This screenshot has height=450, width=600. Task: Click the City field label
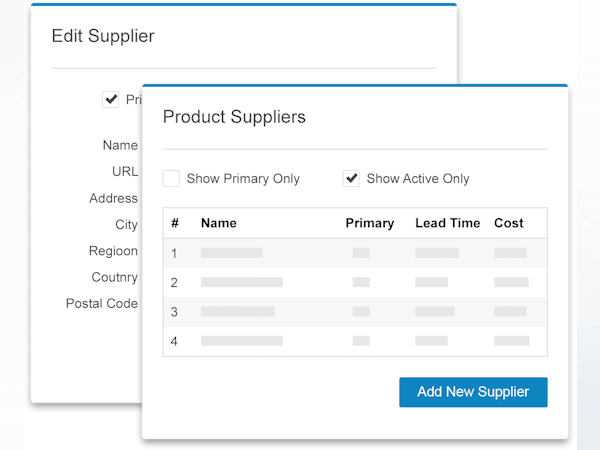[x=126, y=225]
